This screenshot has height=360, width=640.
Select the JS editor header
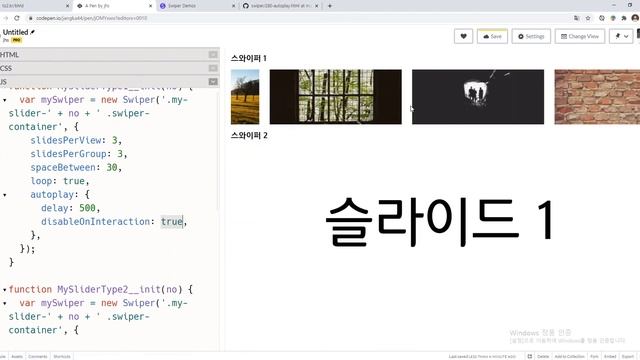(109, 82)
